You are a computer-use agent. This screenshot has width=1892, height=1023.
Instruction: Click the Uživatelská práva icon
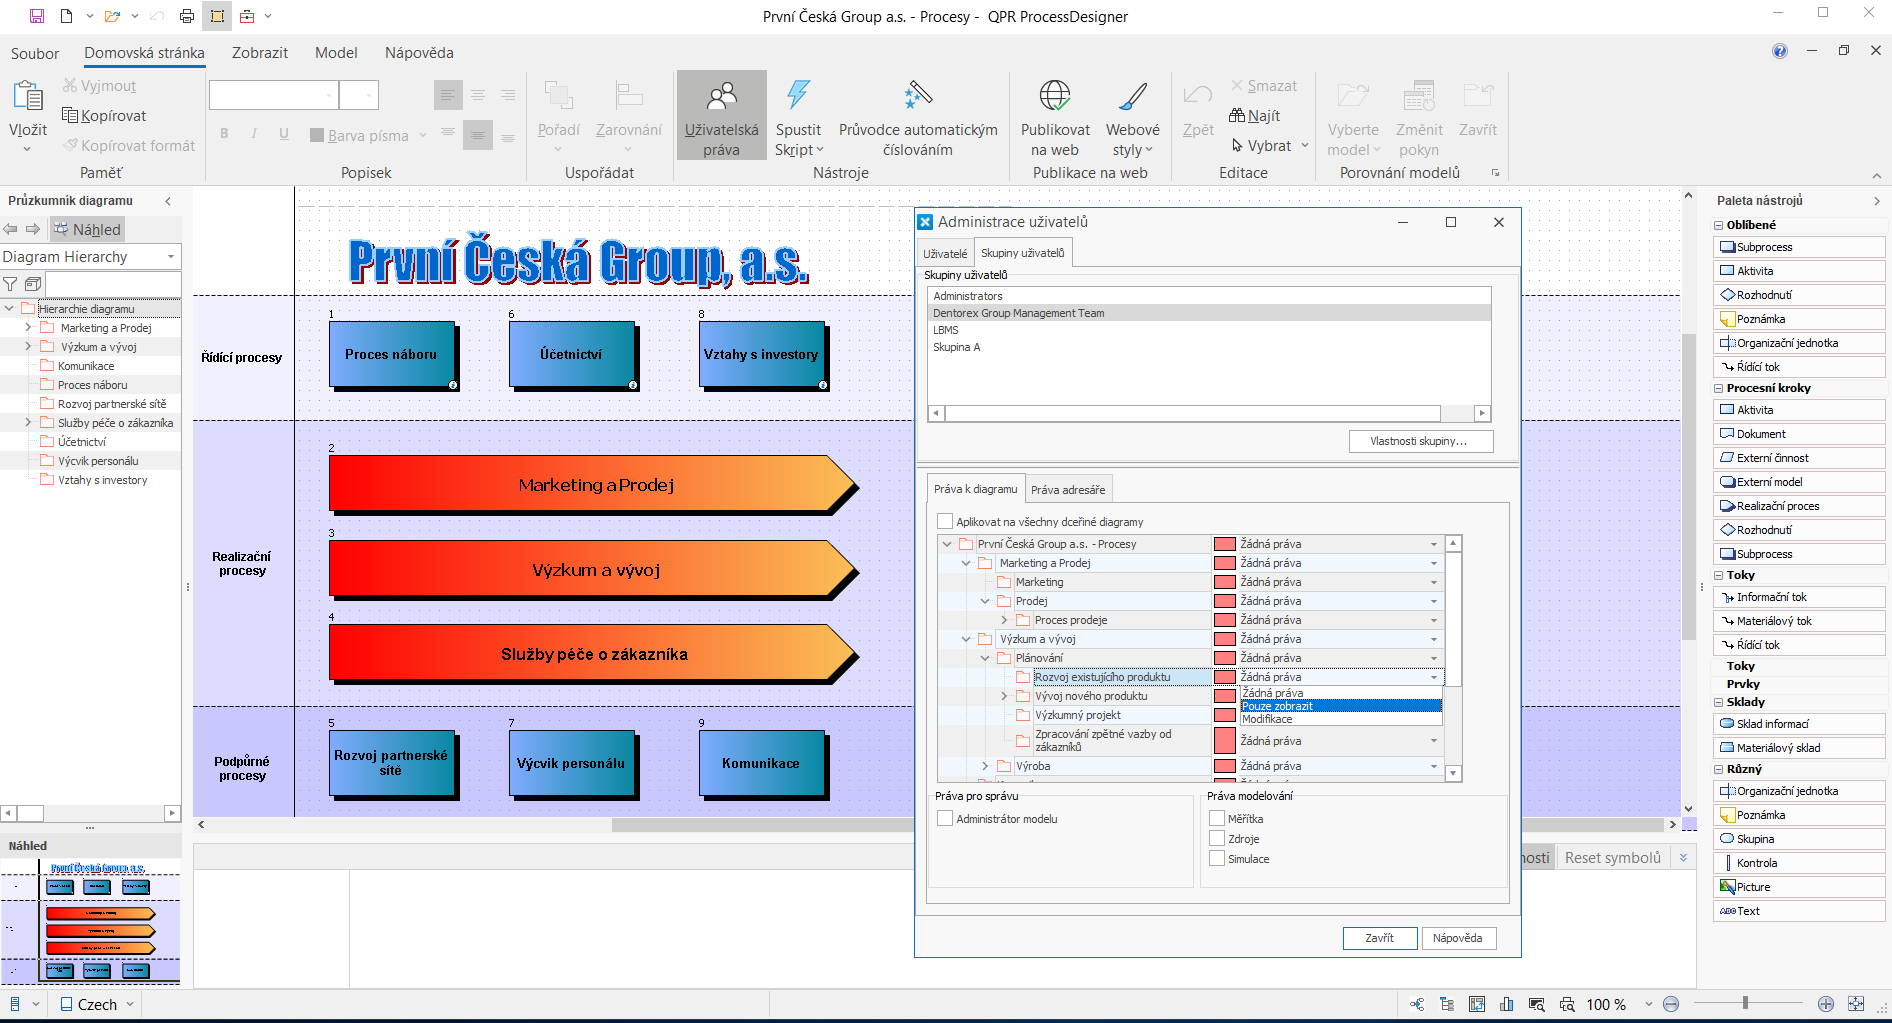tap(721, 96)
